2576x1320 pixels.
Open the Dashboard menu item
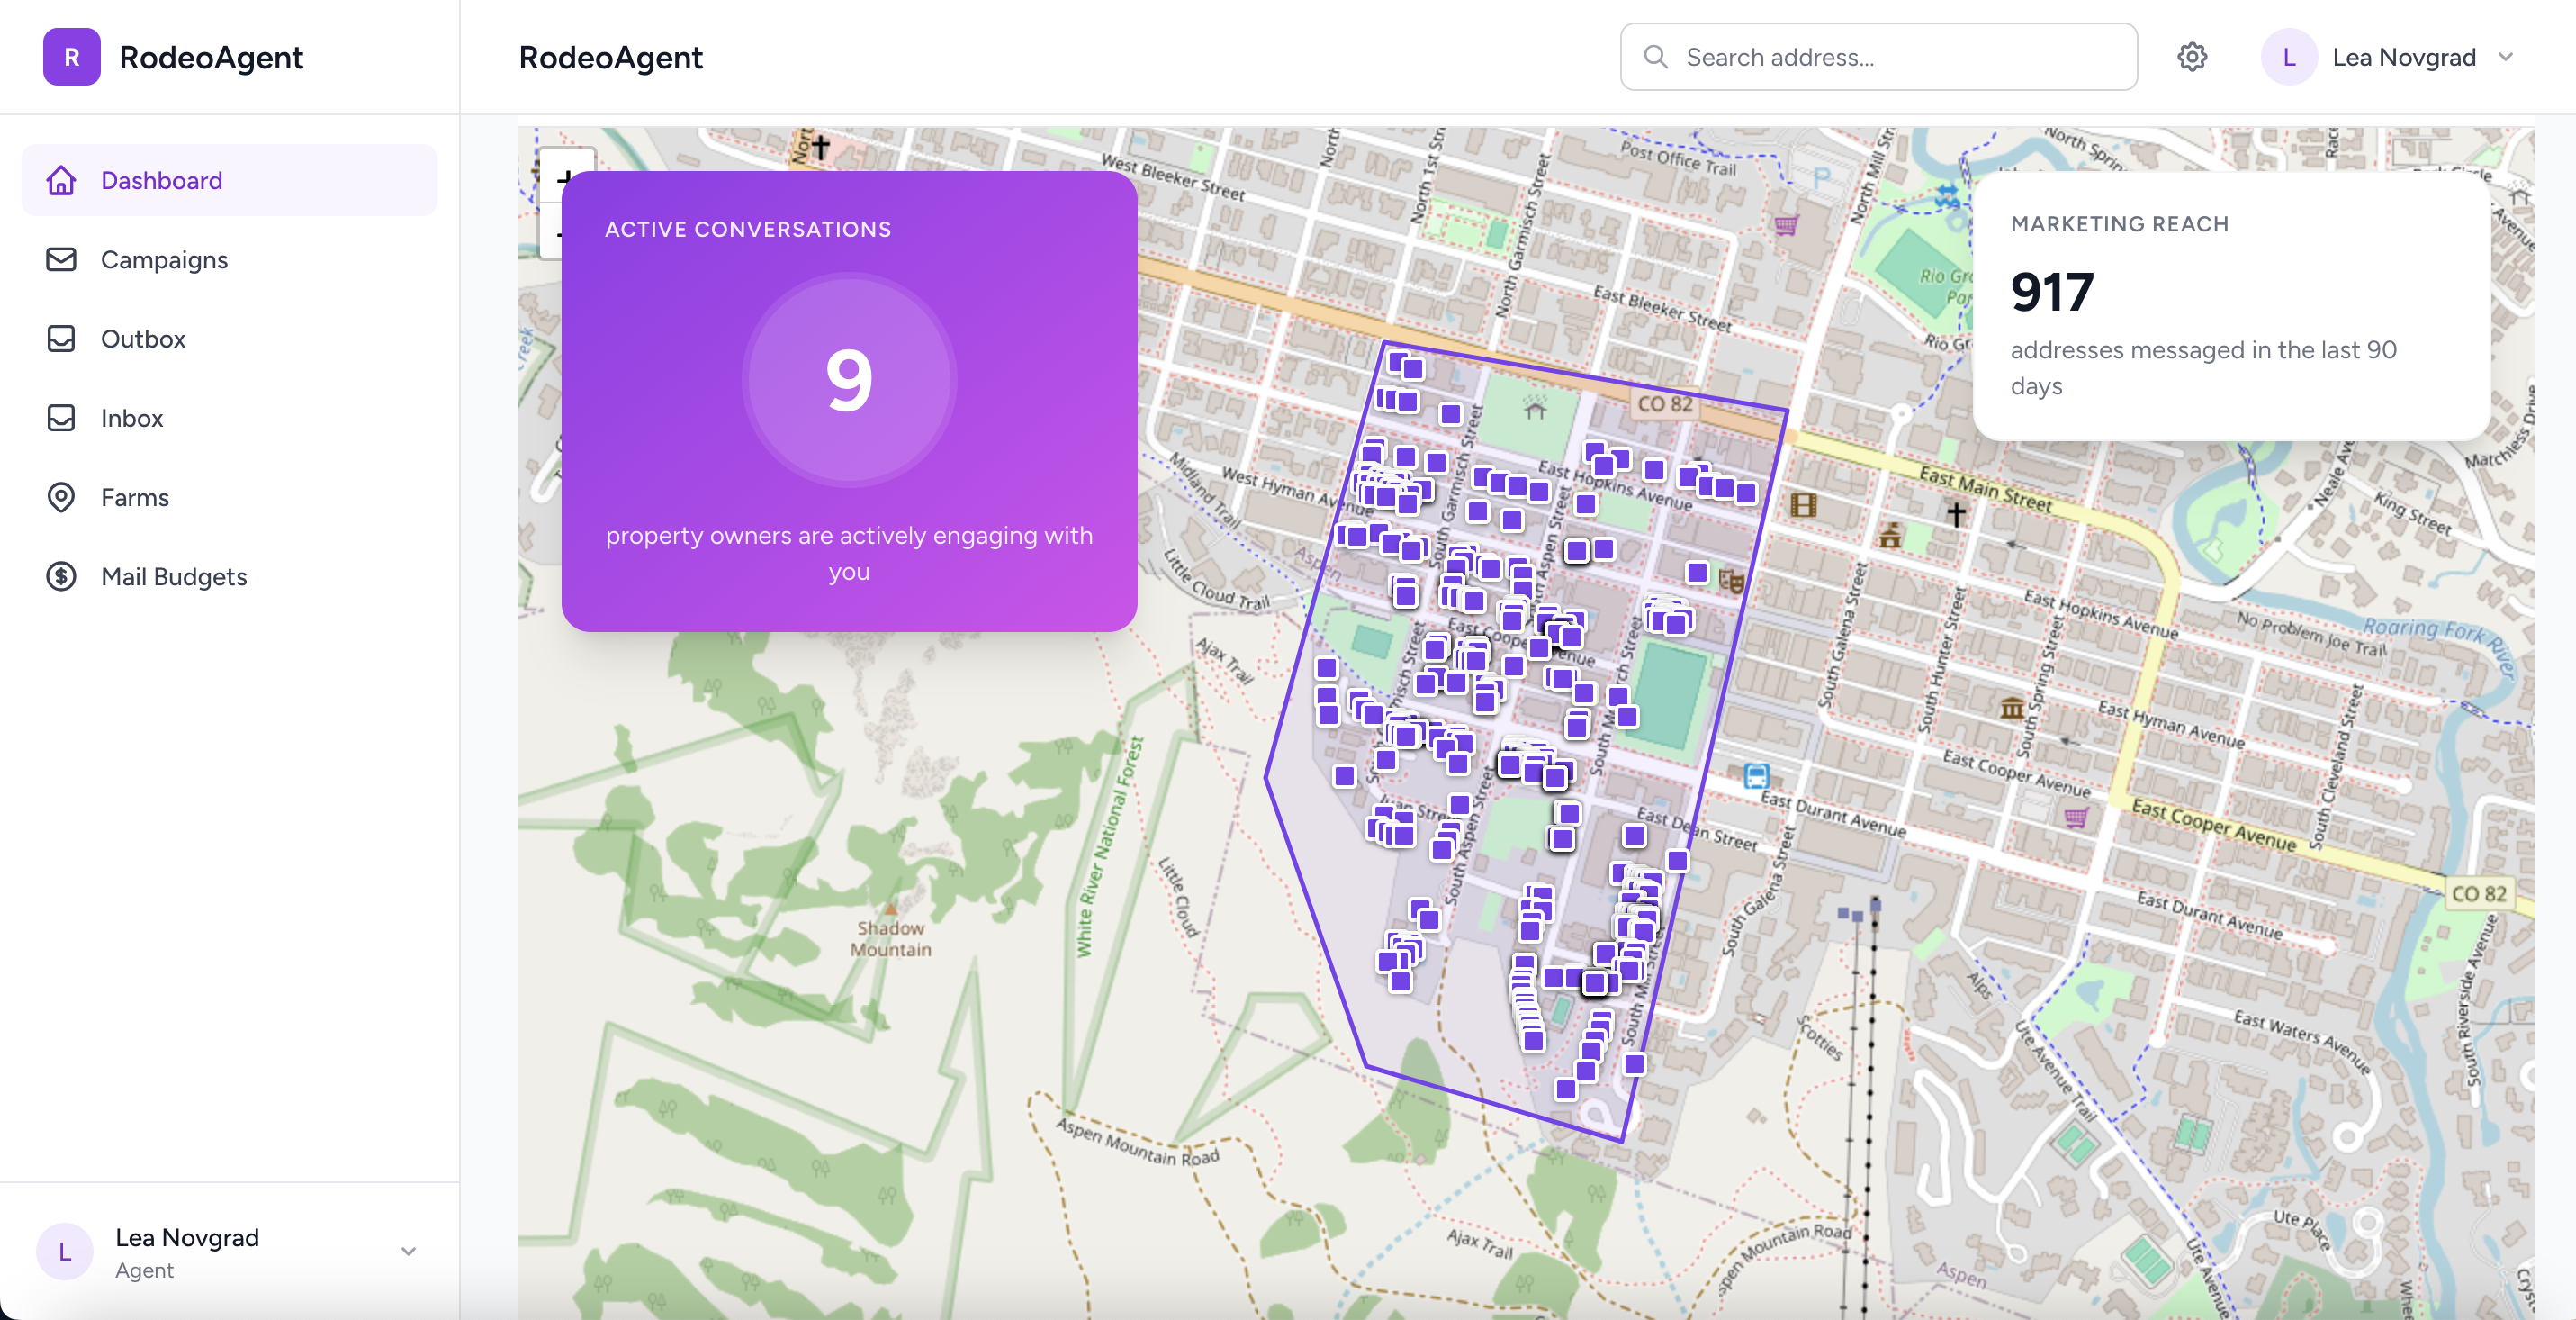[229, 180]
